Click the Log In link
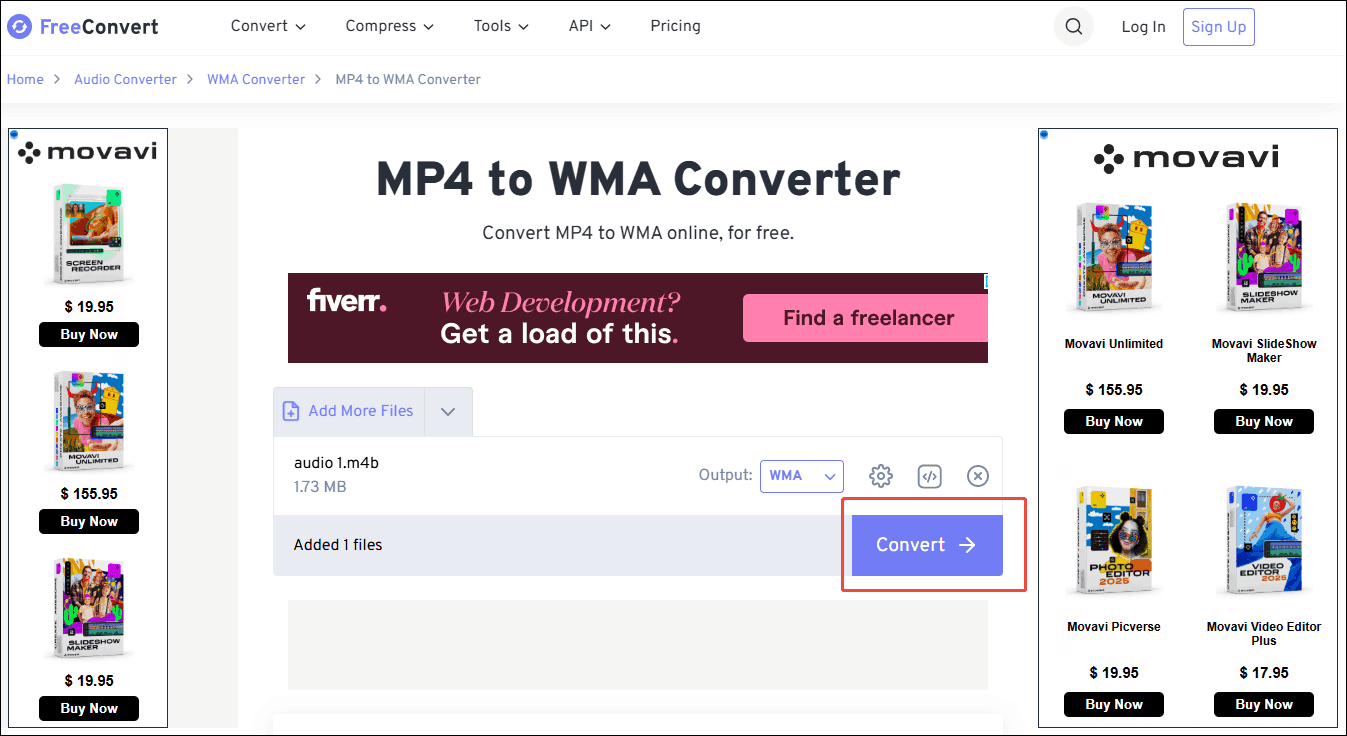 tap(1143, 27)
